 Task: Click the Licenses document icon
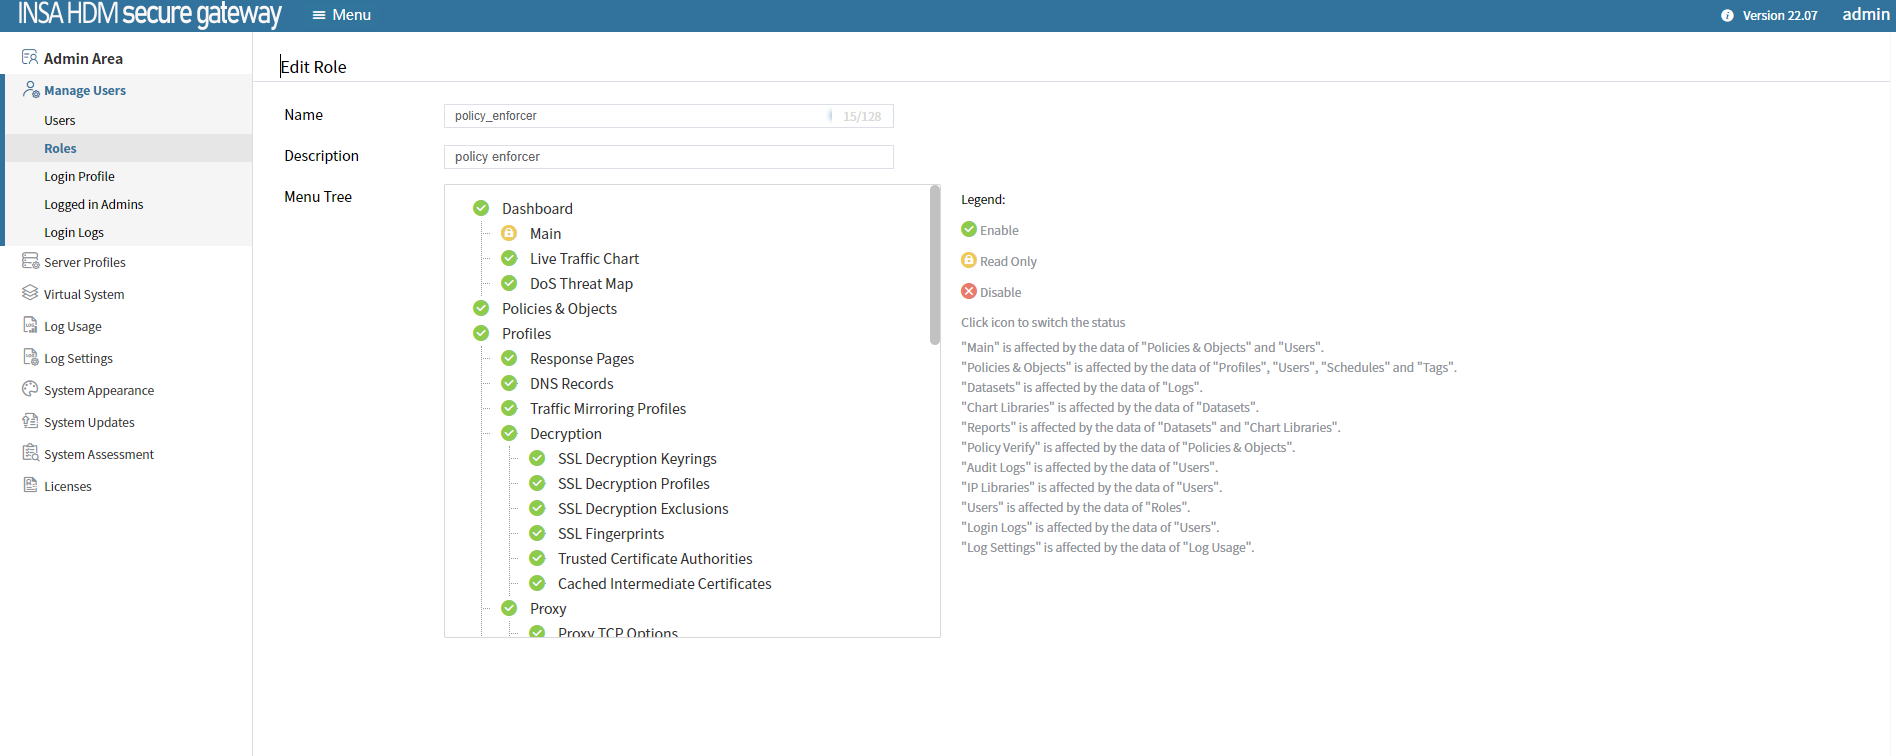[30, 486]
